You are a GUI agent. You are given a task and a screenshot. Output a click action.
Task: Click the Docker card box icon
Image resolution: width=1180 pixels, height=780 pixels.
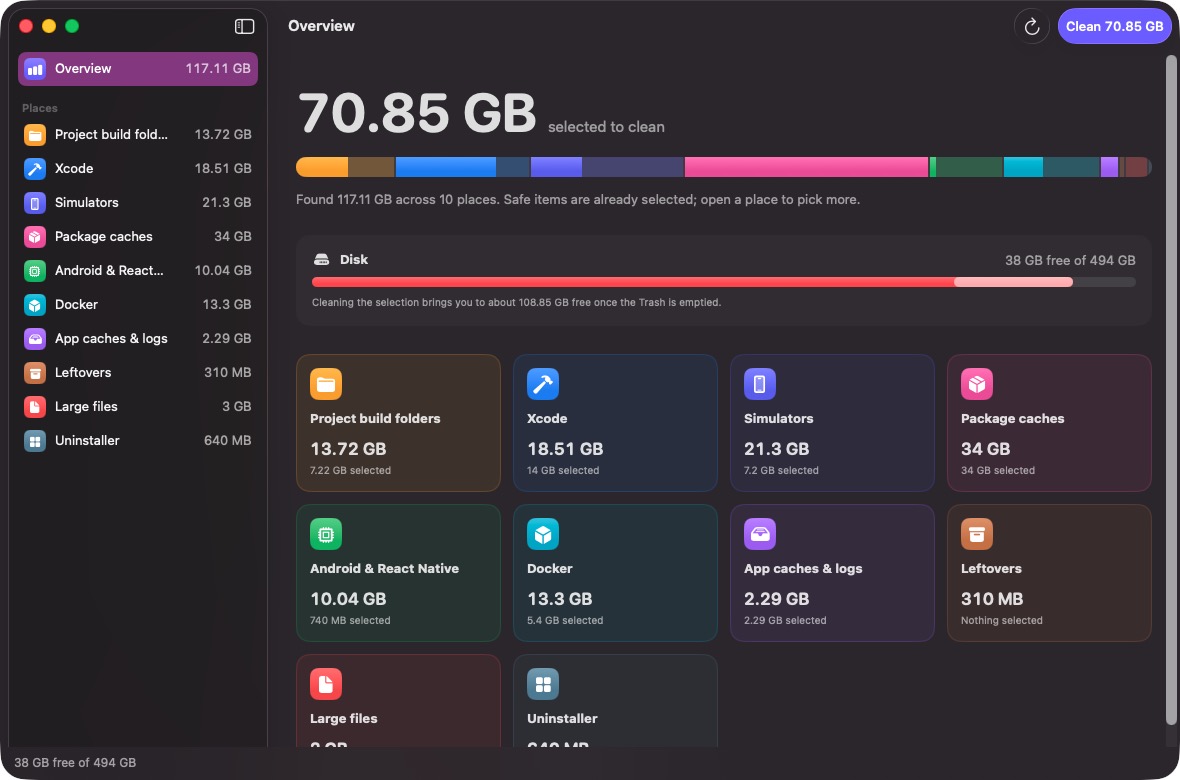(543, 534)
